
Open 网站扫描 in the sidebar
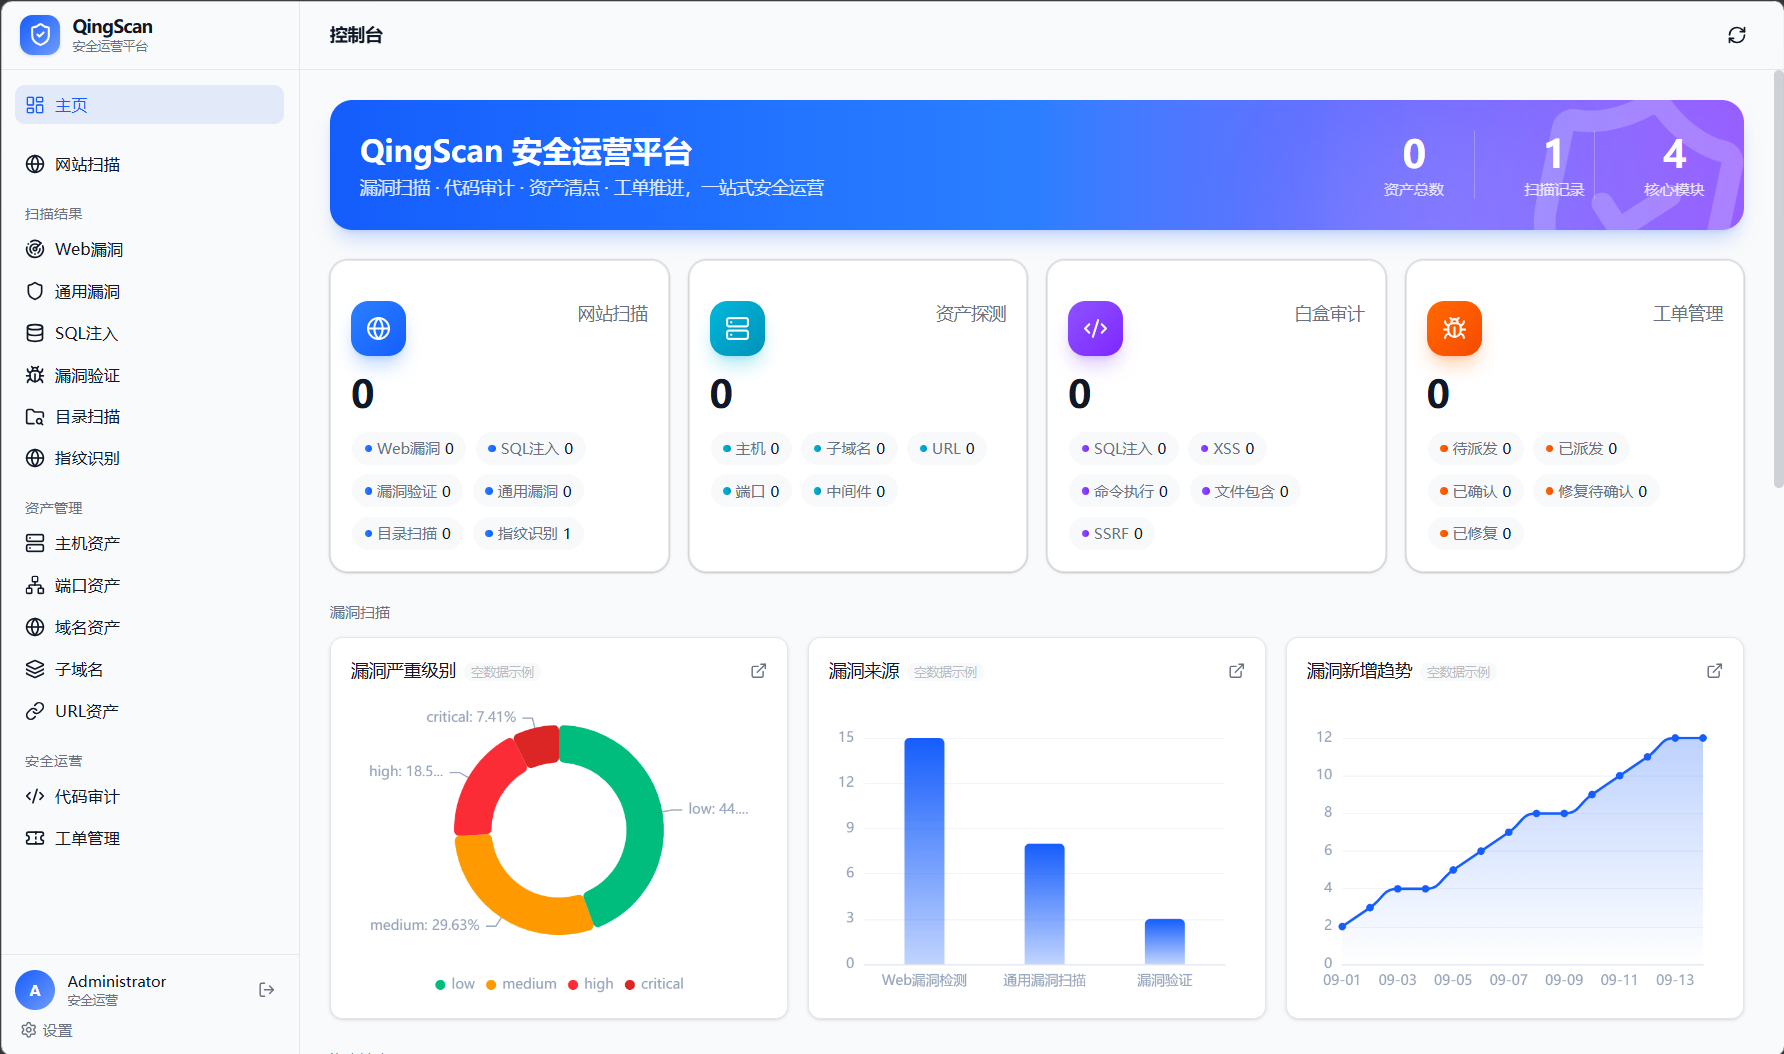[149, 164]
